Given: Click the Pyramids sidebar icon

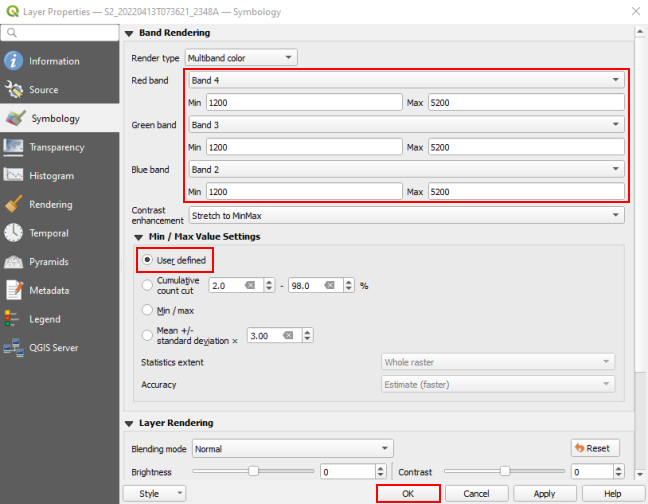Looking at the screenshot, I should pos(14,262).
